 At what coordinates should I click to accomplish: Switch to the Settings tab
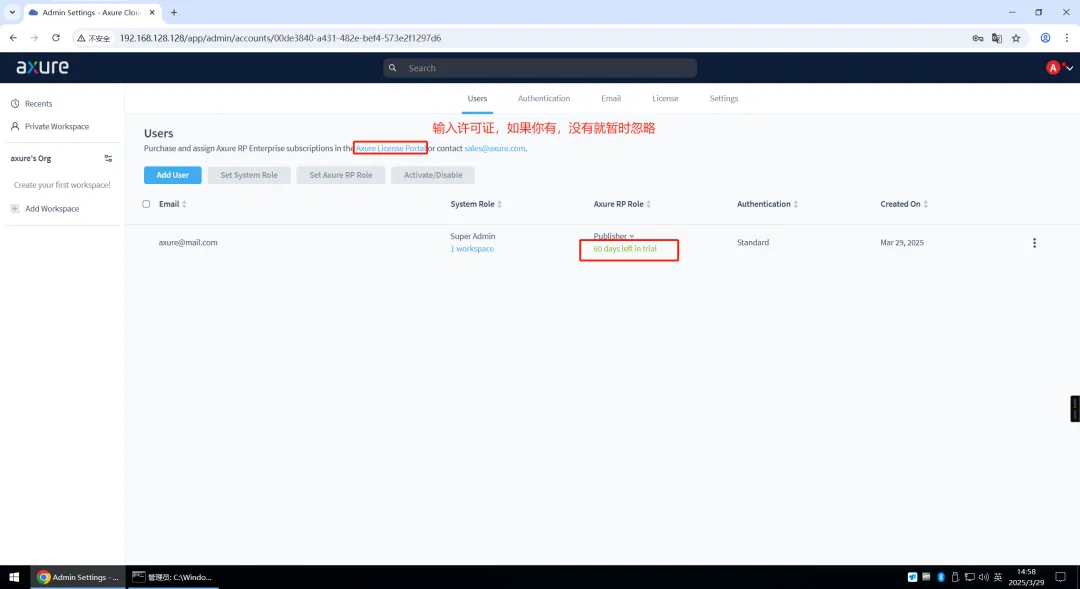click(724, 99)
